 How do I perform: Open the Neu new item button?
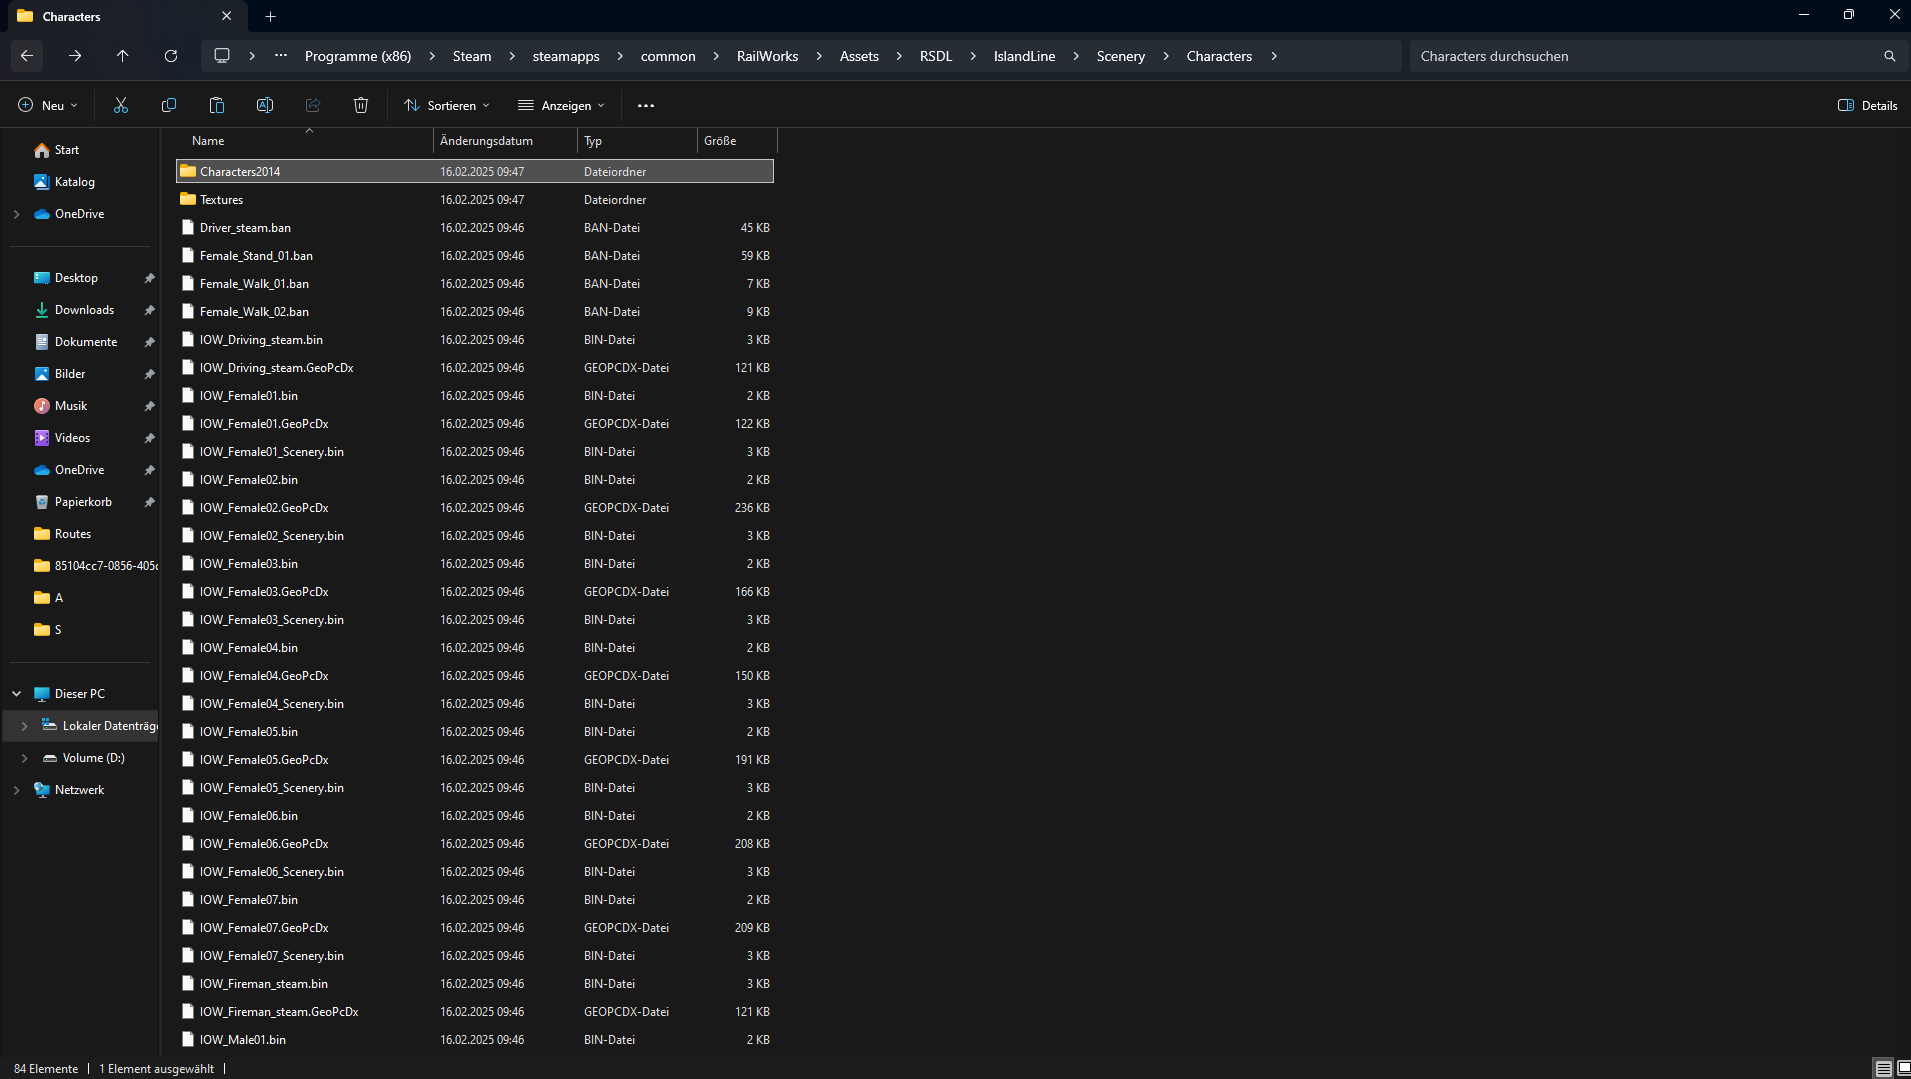click(47, 105)
